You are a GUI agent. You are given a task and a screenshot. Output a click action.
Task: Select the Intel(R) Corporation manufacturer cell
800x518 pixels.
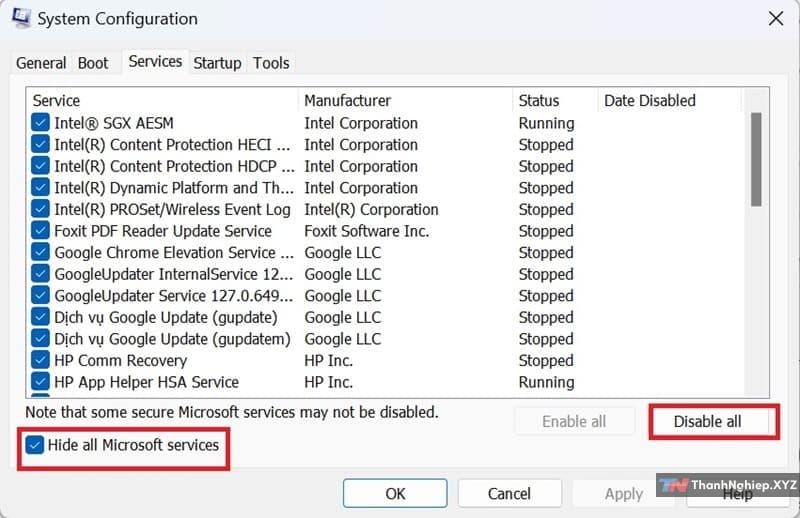[x=371, y=209]
